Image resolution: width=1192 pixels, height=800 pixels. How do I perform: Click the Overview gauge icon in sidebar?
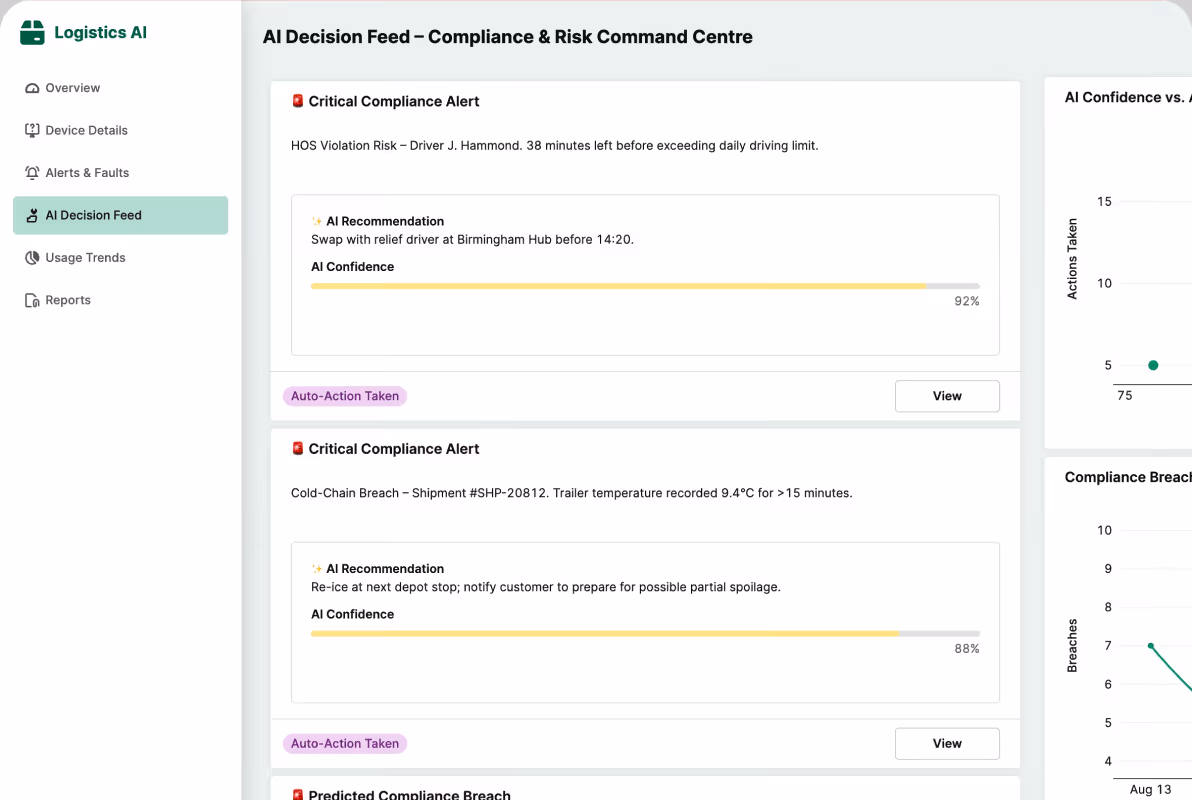tap(32, 88)
